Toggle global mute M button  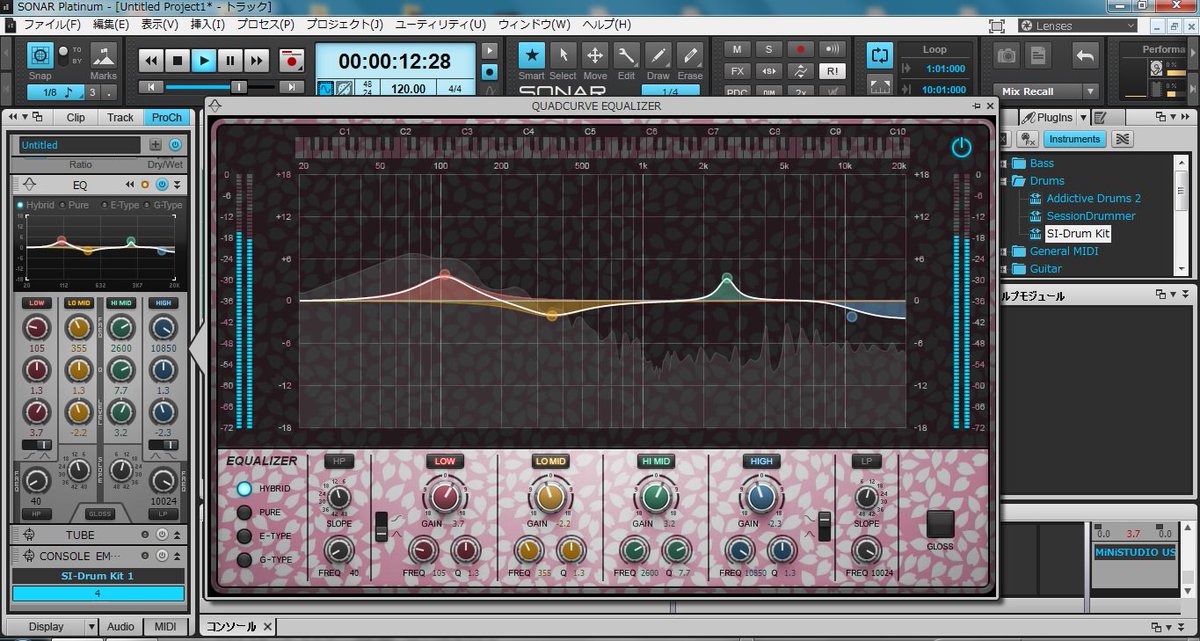737,49
